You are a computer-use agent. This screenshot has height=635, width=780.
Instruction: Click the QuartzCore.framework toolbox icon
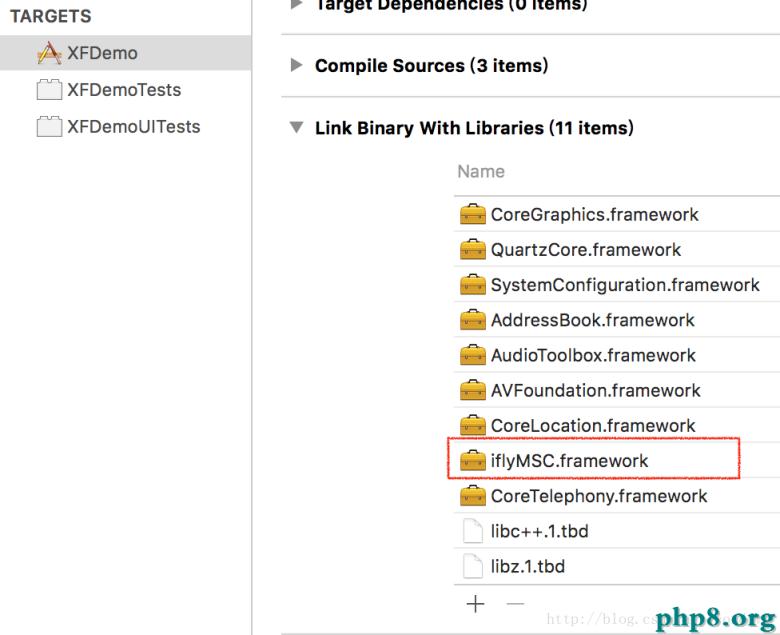[472, 250]
